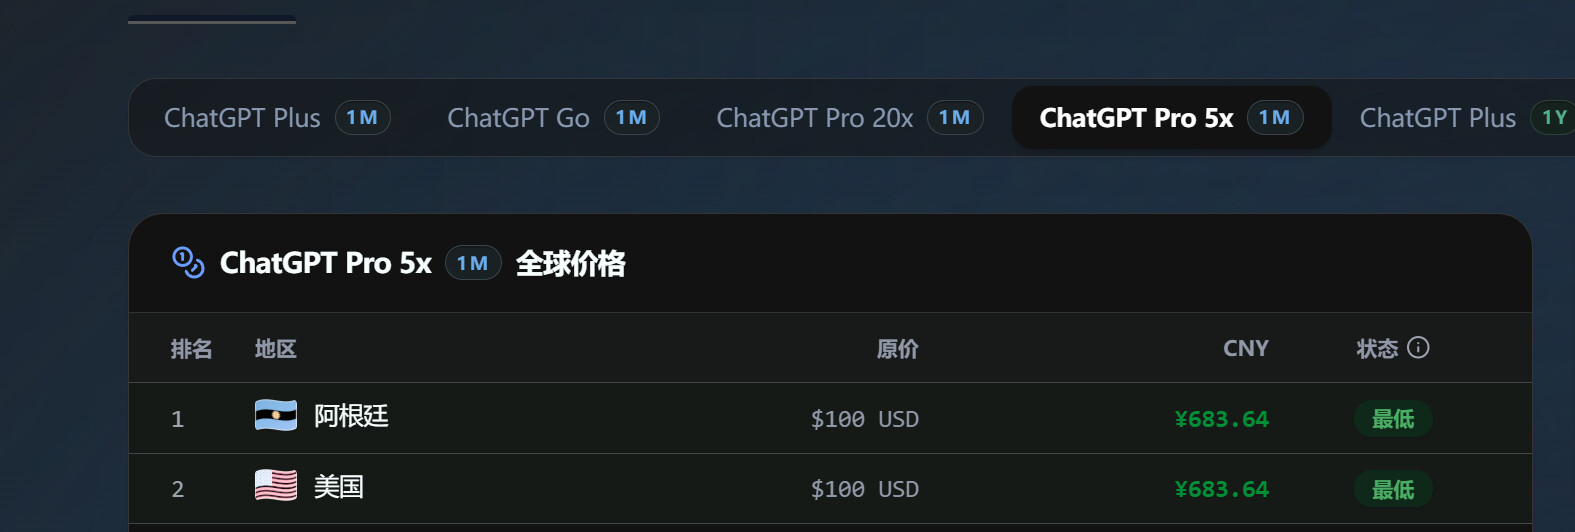Click the info icon next to 状态
Viewport: 1575px width, 532px height.
pos(1418,347)
